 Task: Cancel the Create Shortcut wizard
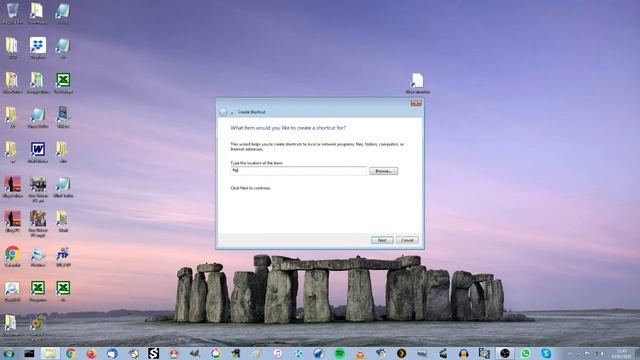coord(407,240)
